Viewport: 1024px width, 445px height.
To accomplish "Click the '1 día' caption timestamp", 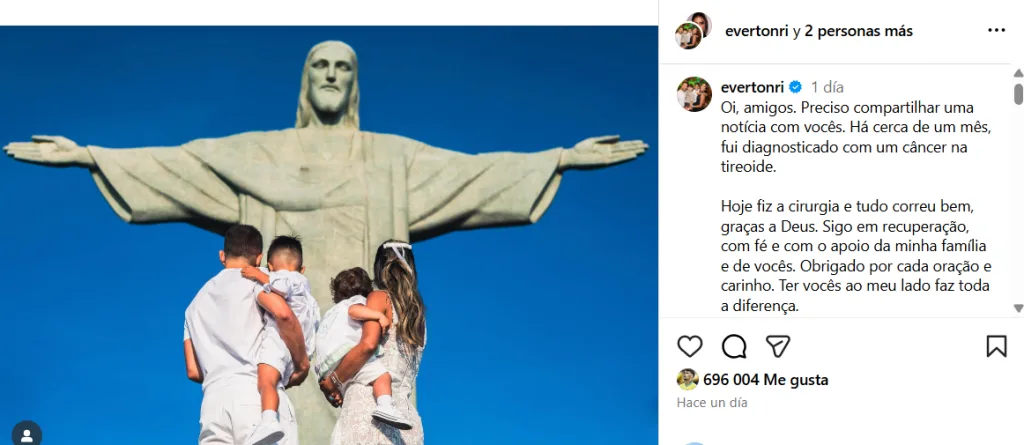I will pyautogui.click(x=828, y=87).
